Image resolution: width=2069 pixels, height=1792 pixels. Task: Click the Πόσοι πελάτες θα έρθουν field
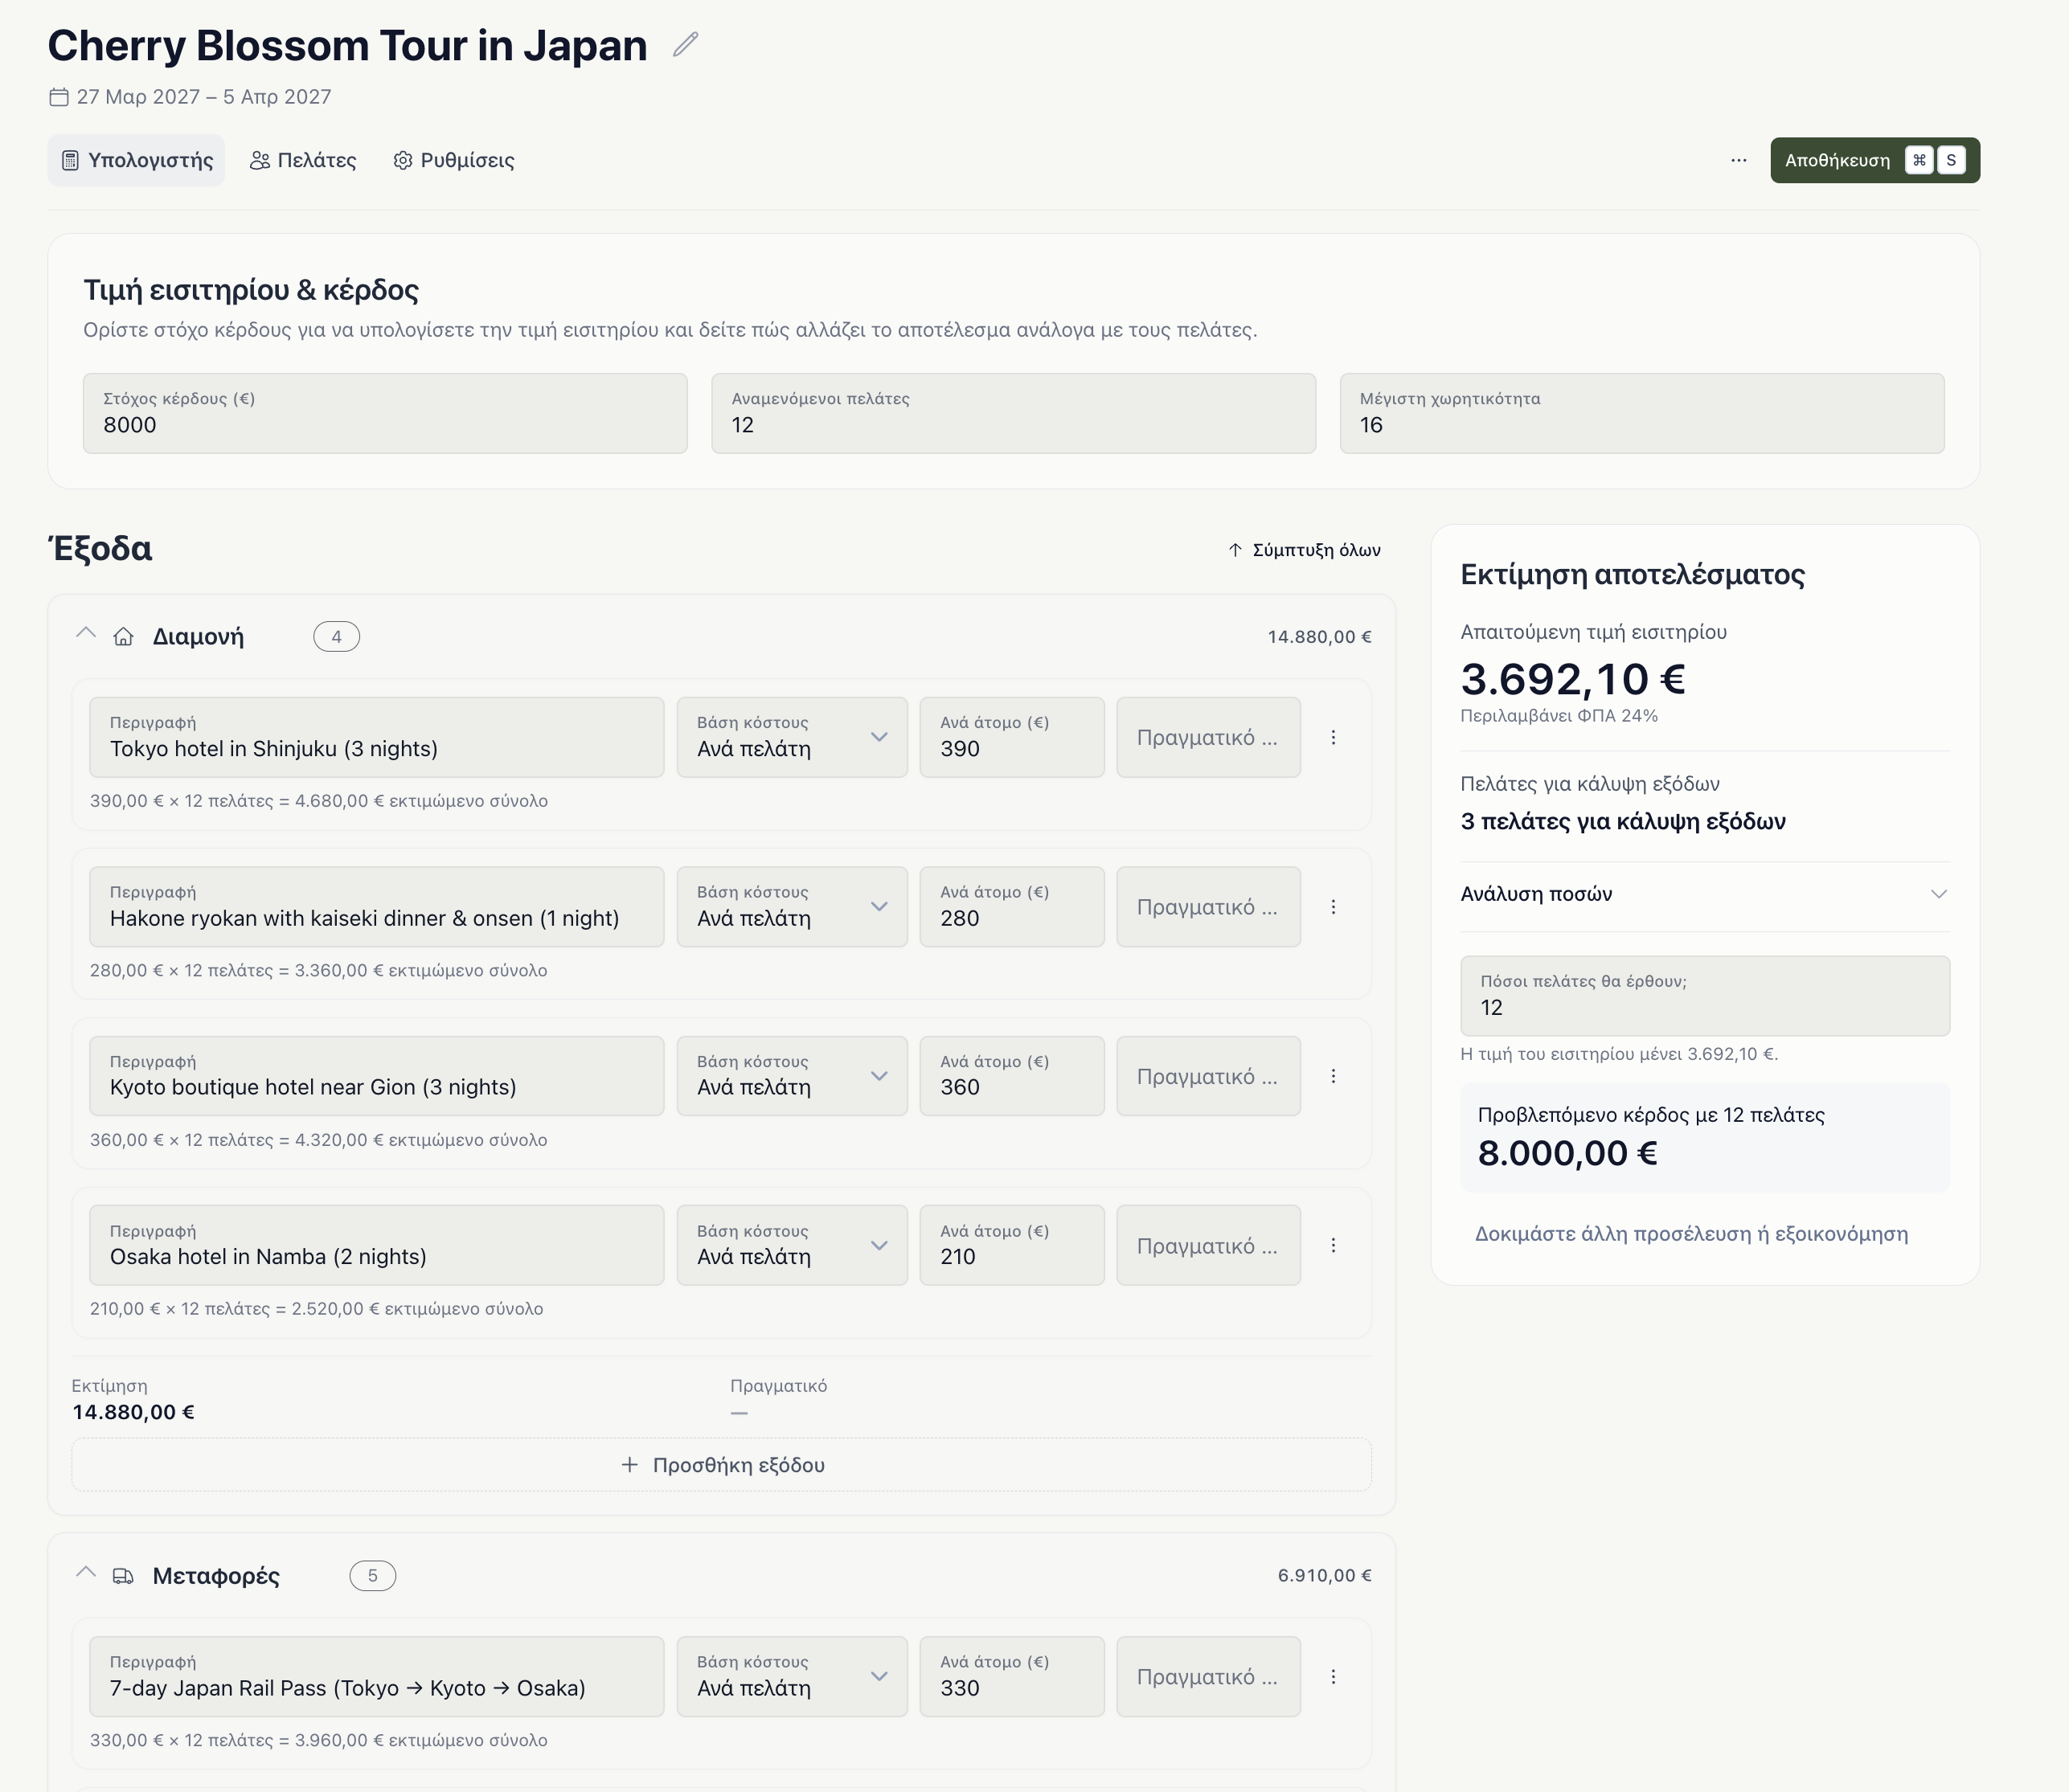[x=1705, y=996]
